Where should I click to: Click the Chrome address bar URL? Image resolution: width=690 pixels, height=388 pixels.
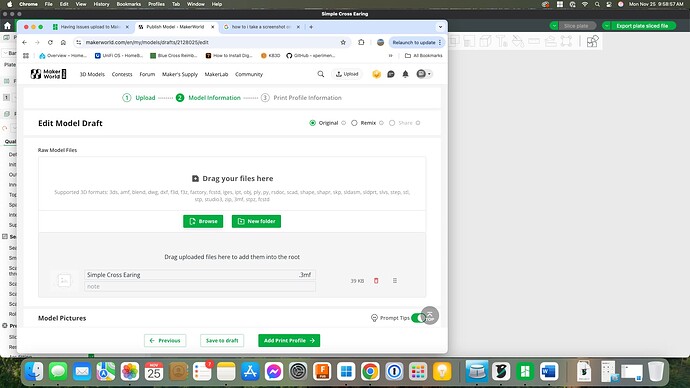(147, 42)
